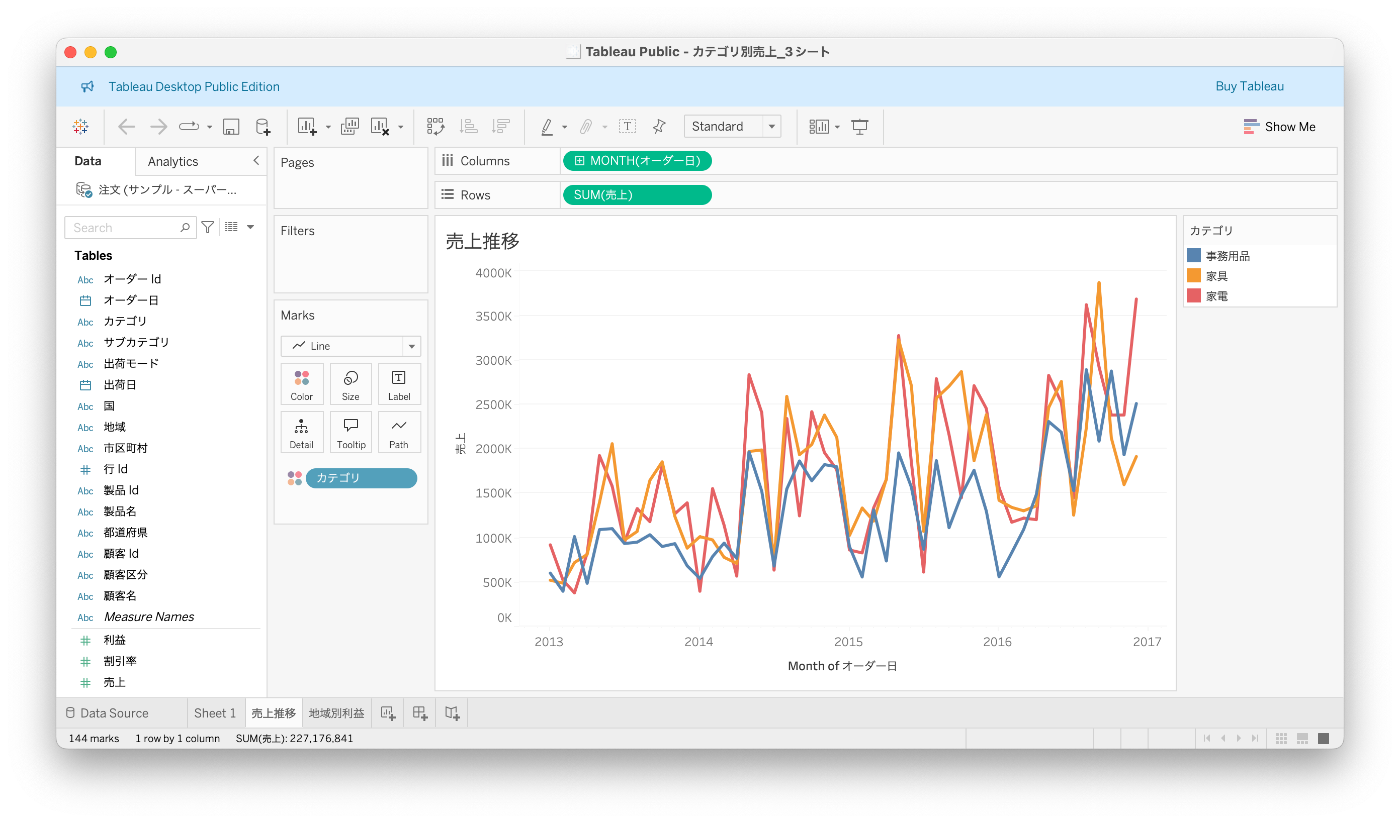Open the Clear Sheet dropdown arrow
The width and height of the screenshot is (1400, 823).
(x=400, y=128)
